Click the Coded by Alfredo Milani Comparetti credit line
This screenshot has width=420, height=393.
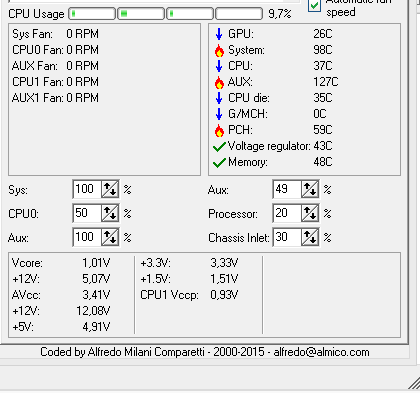pos(205,352)
